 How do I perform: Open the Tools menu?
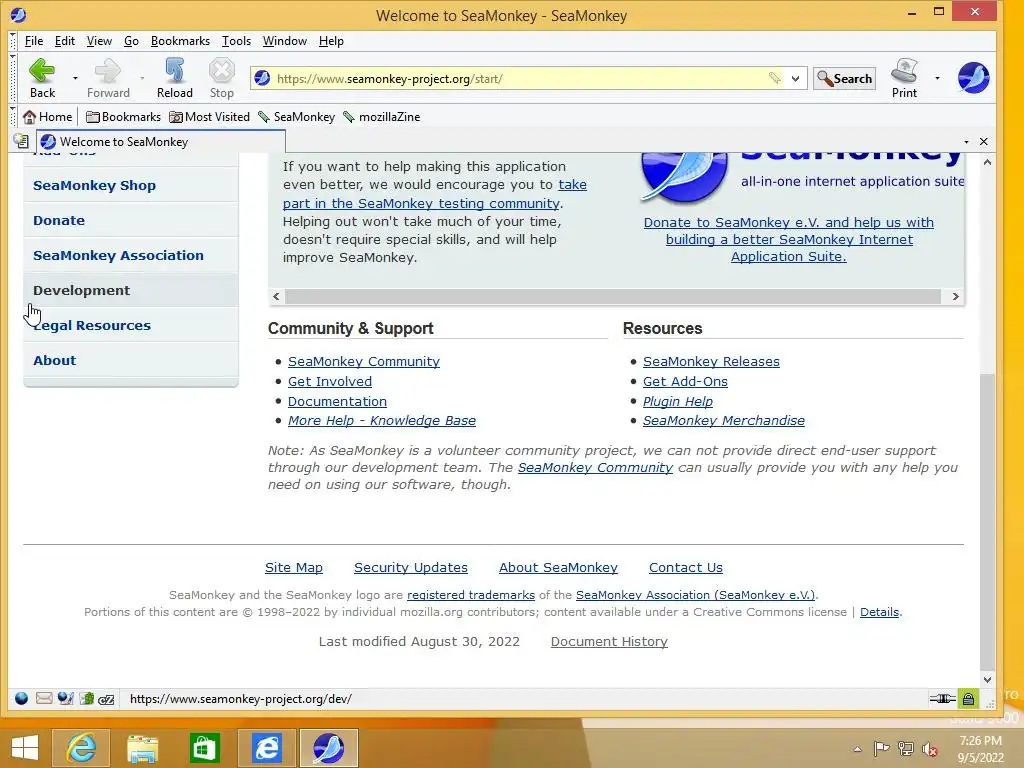(236, 41)
